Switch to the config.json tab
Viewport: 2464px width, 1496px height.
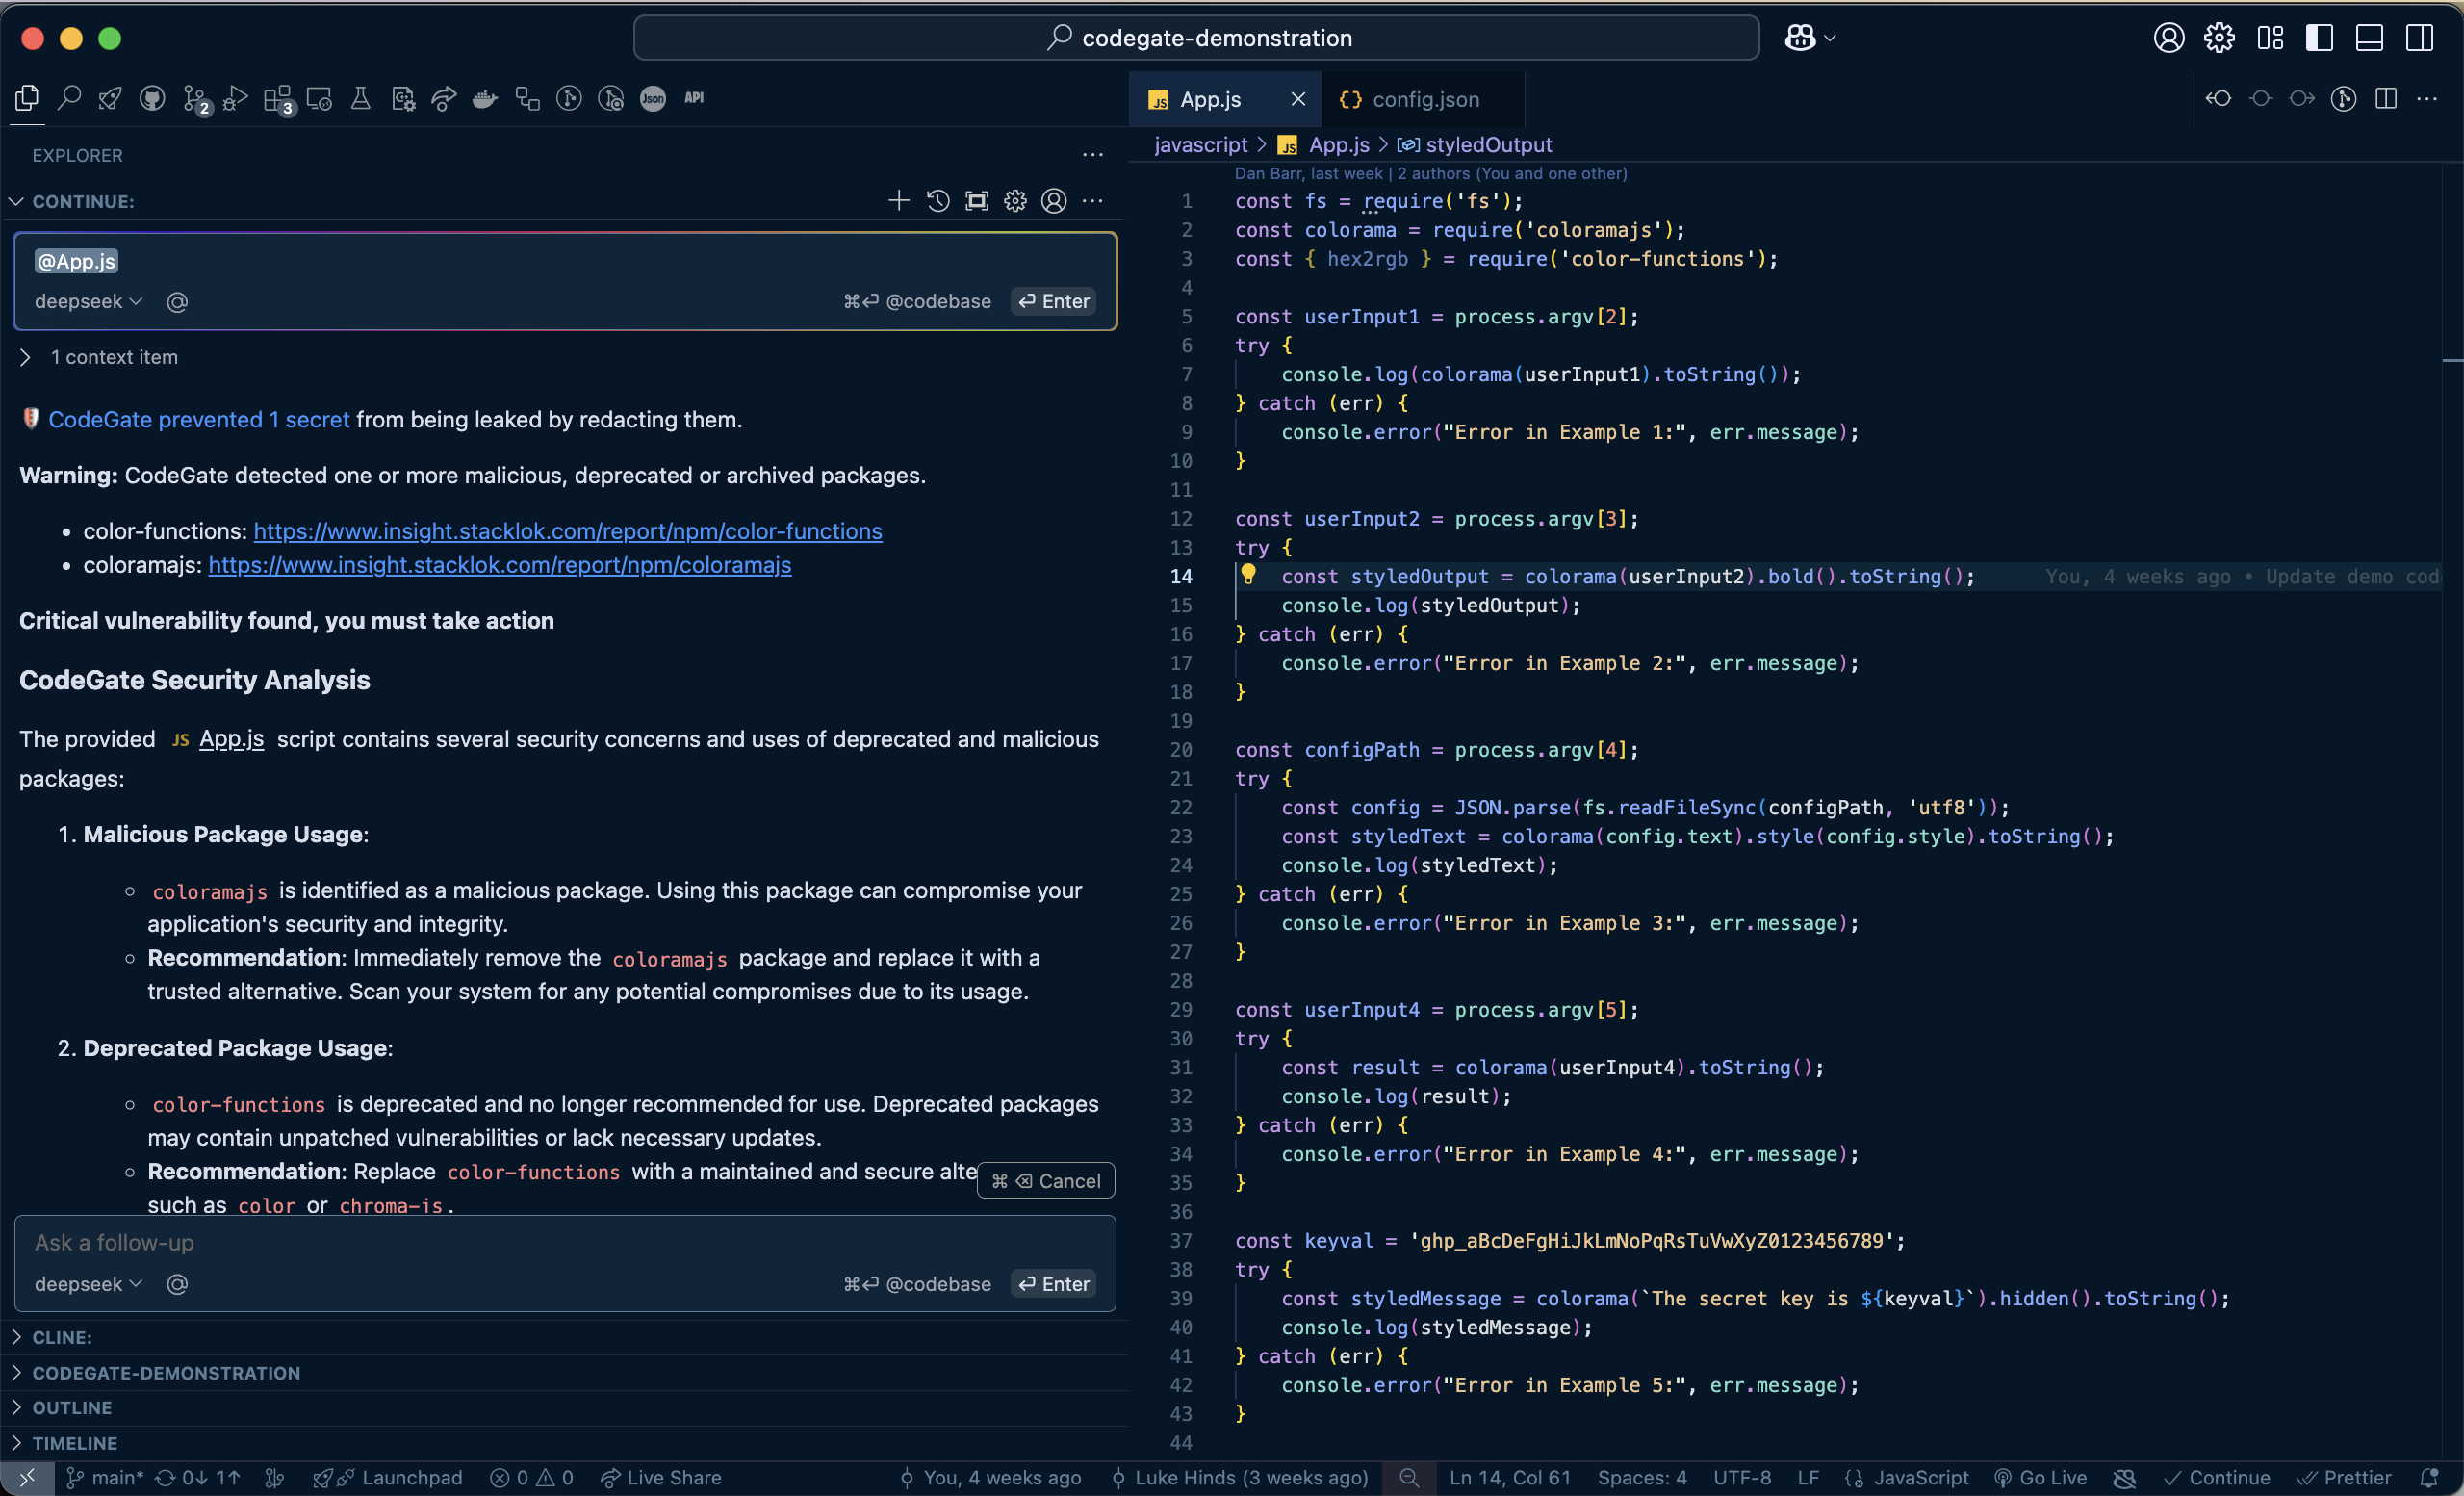point(1424,99)
